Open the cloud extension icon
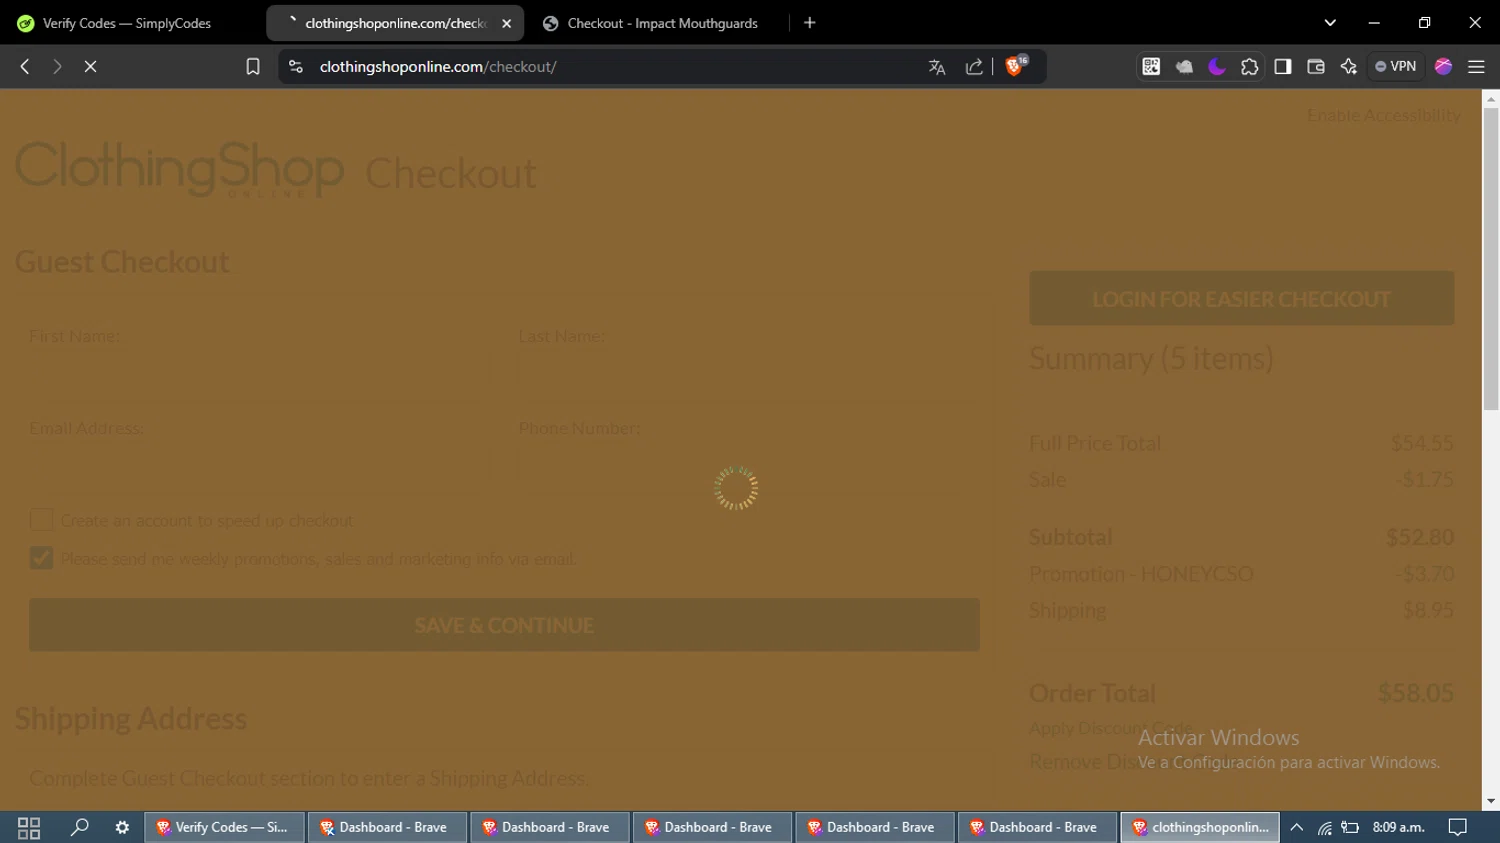The width and height of the screenshot is (1500, 843). [1184, 67]
